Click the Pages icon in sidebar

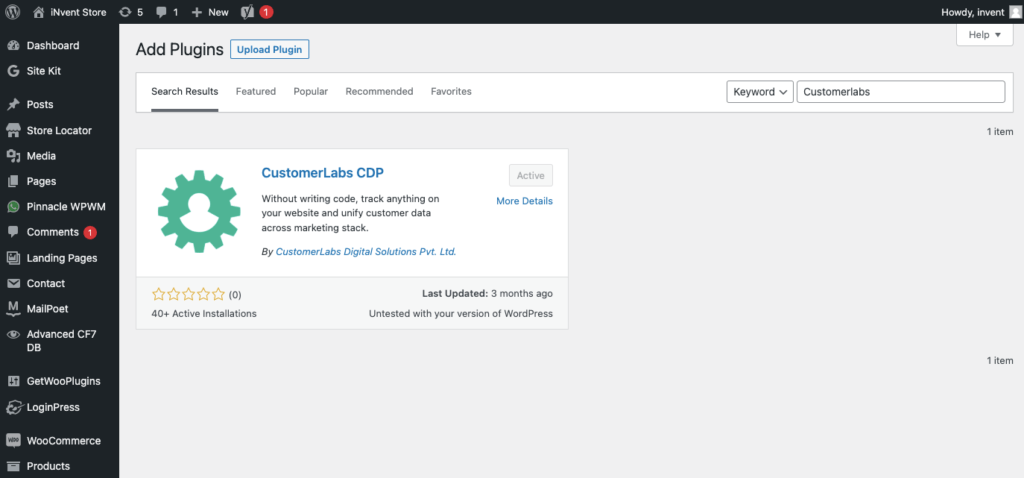13,182
